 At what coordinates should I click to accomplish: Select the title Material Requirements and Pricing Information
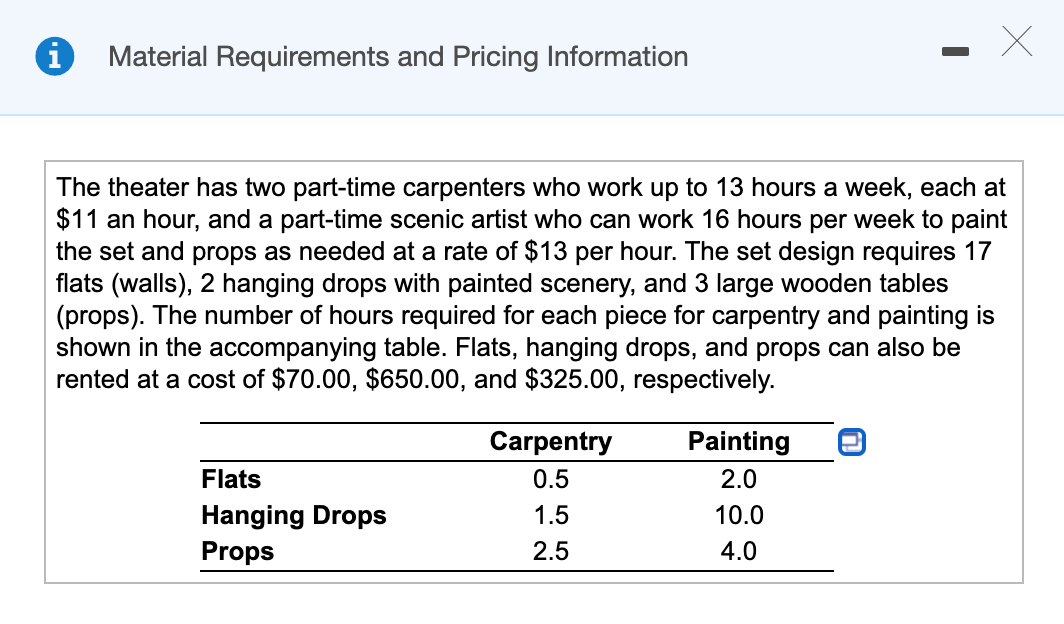click(397, 57)
